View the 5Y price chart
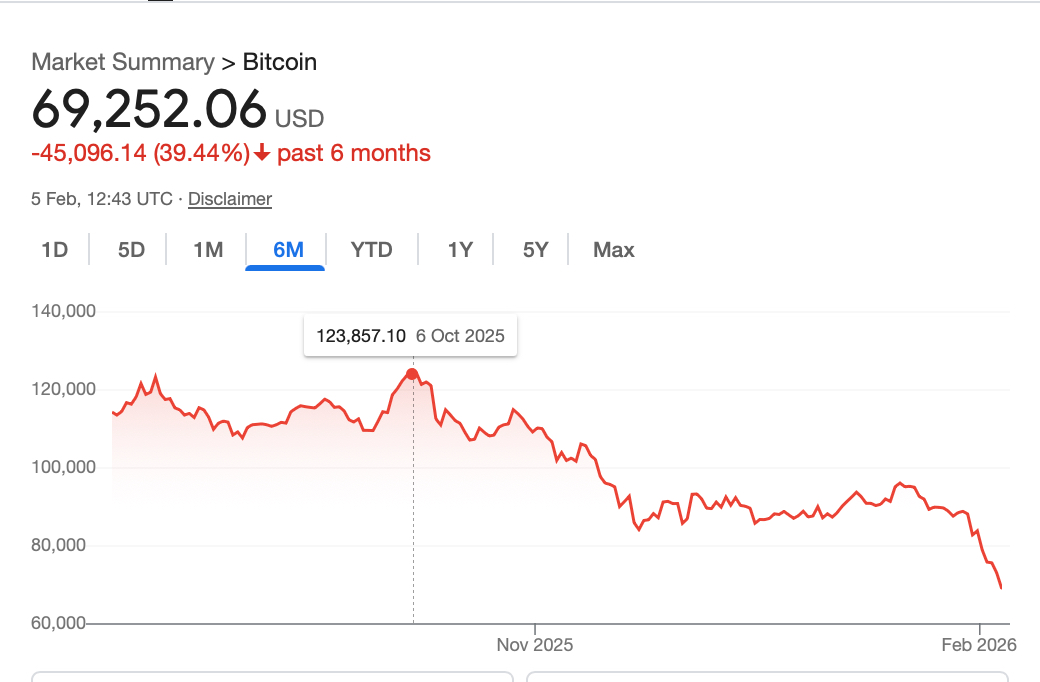The image size is (1040, 682). 536,250
